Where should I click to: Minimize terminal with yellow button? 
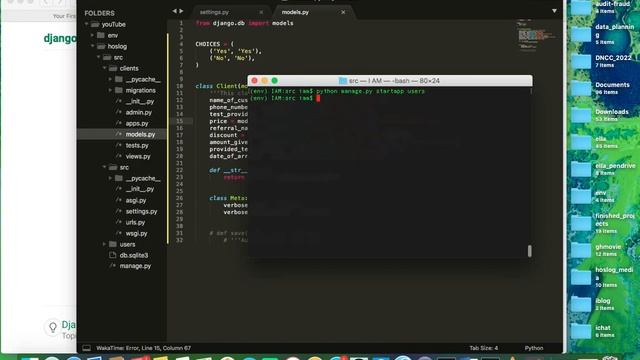(264, 81)
